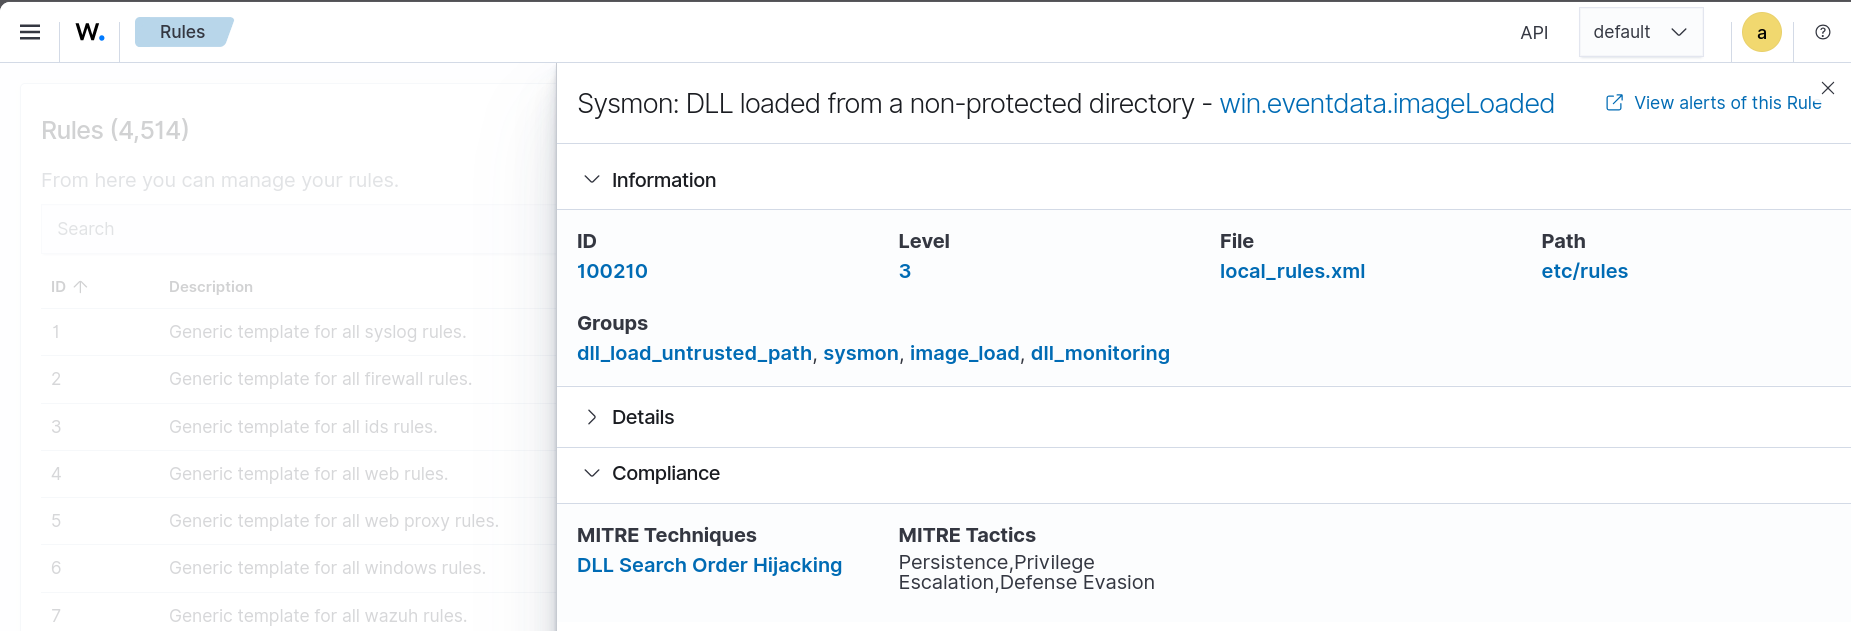The width and height of the screenshot is (1851, 631).
Task: Open the default index pattern dropdown
Action: (1641, 32)
